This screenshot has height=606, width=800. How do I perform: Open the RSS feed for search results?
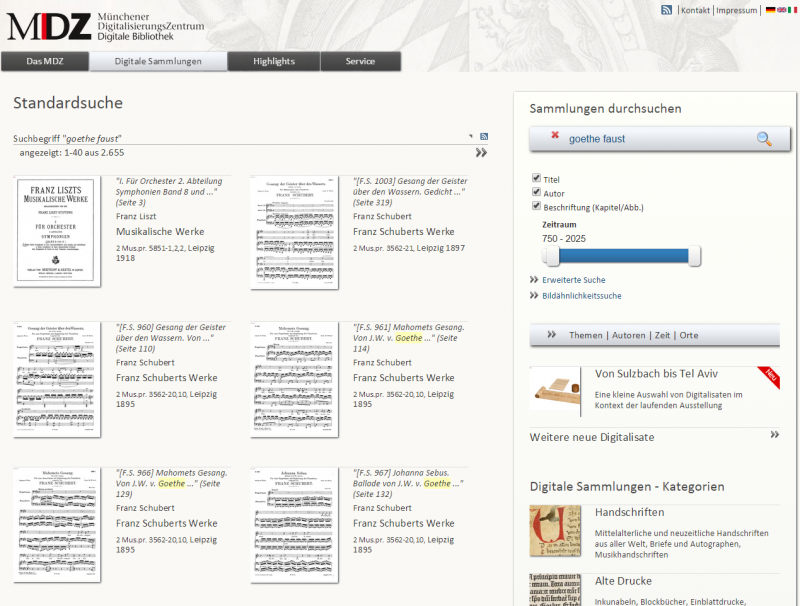(484, 136)
